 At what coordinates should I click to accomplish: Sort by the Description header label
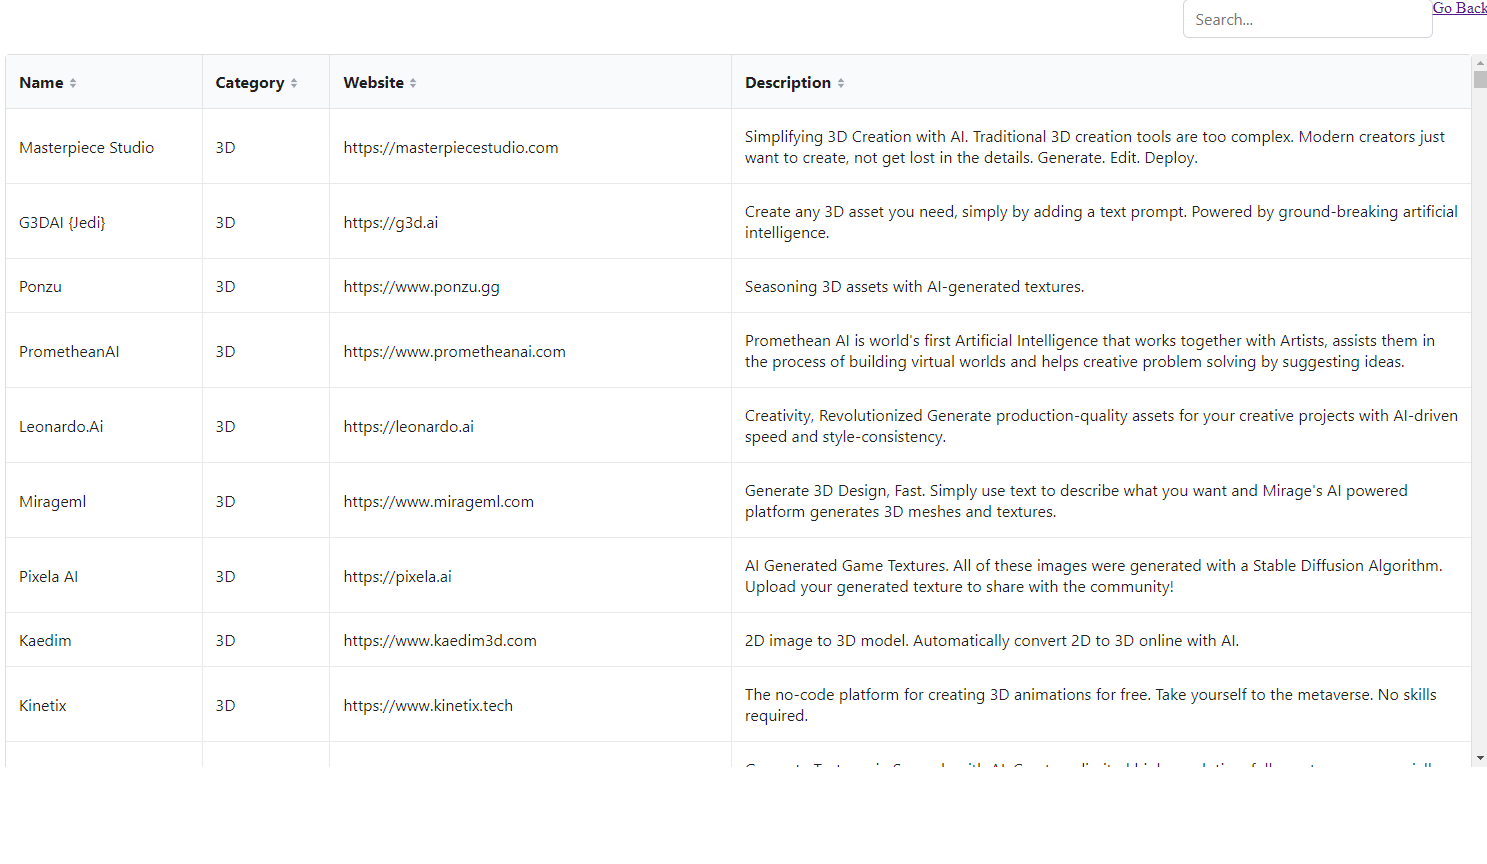pyautogui.click(x=787, y=83)
